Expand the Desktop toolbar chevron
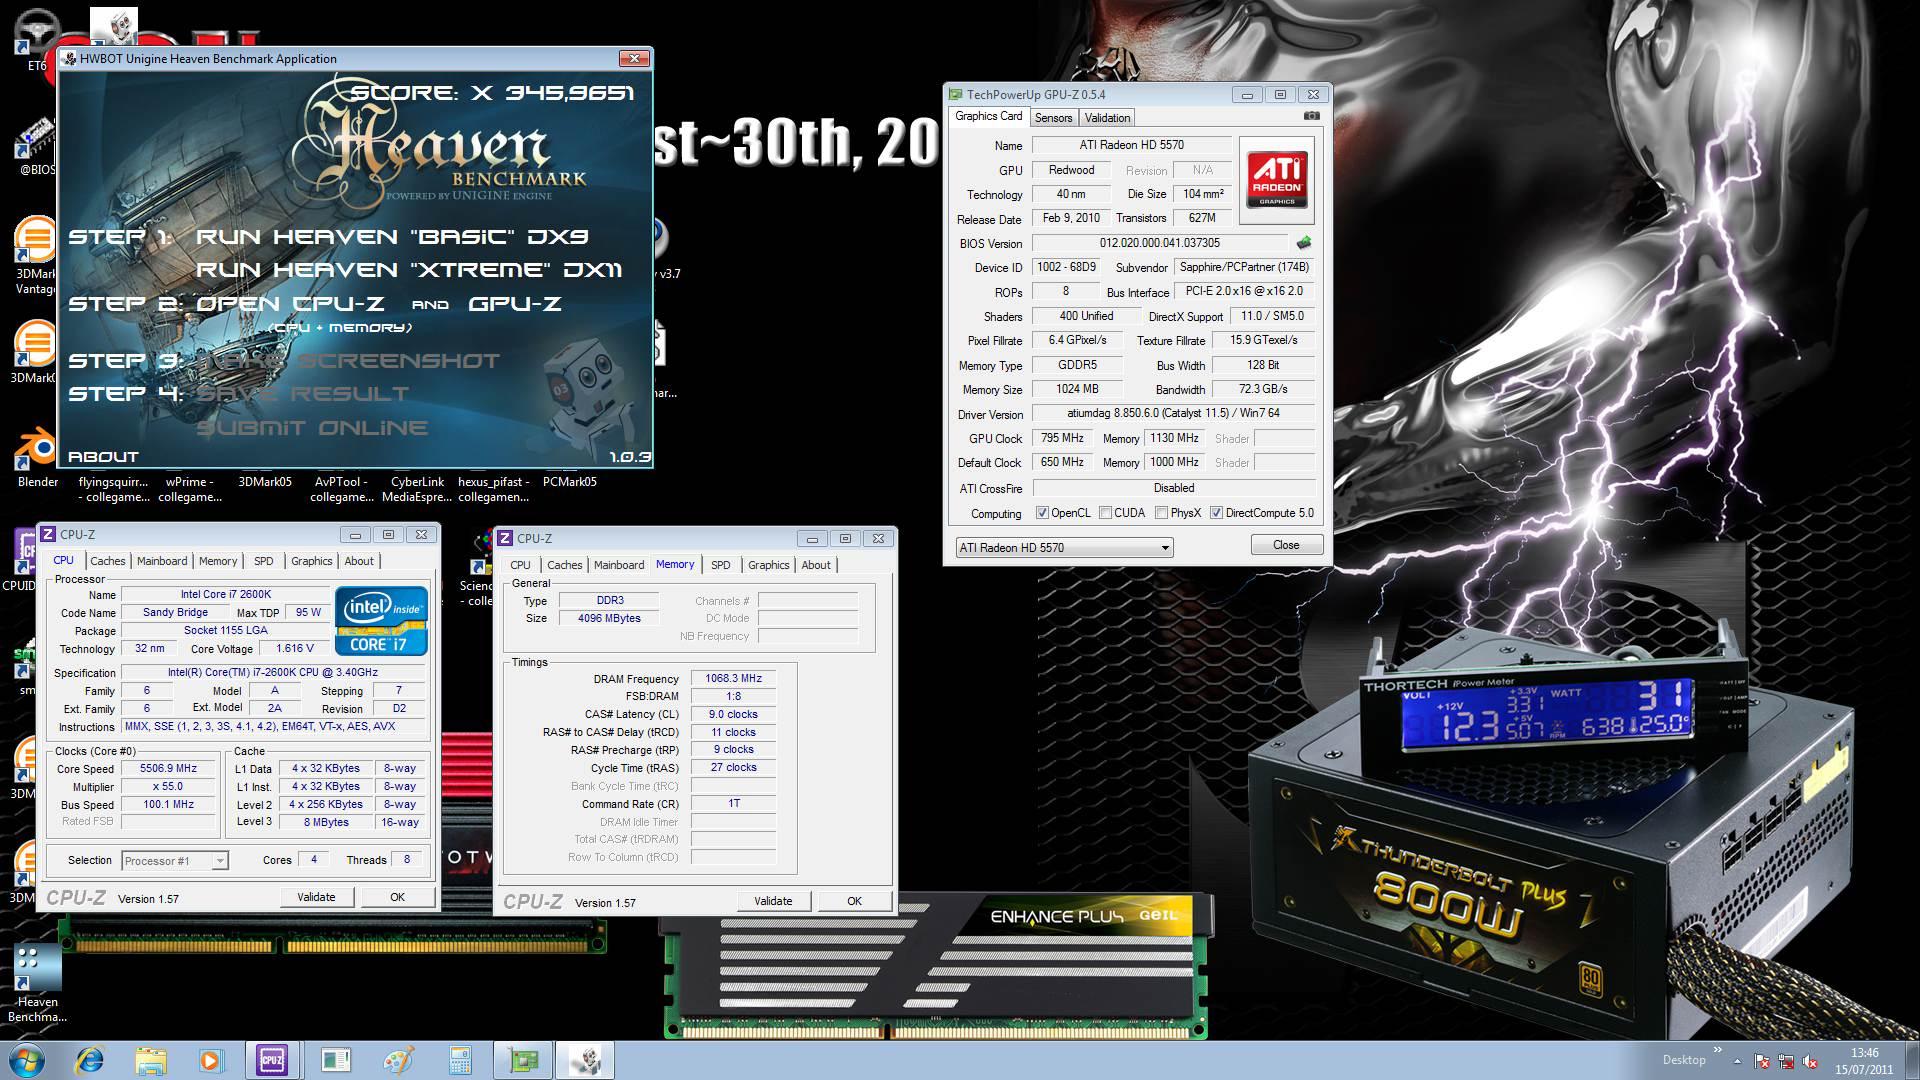1920x1080 pixels. pos(1718,1051)
